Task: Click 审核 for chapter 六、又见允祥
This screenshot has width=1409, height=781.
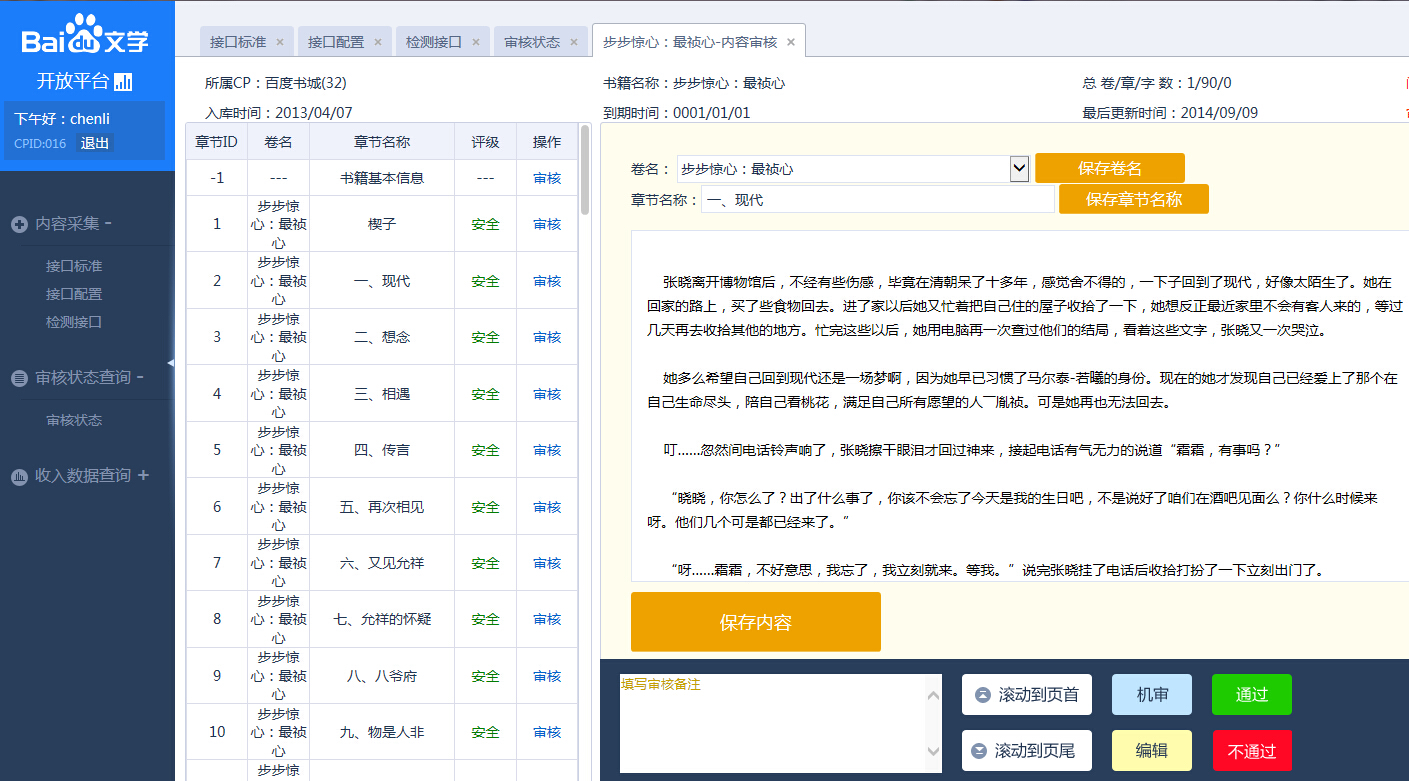Action: (x=547, y=563)
